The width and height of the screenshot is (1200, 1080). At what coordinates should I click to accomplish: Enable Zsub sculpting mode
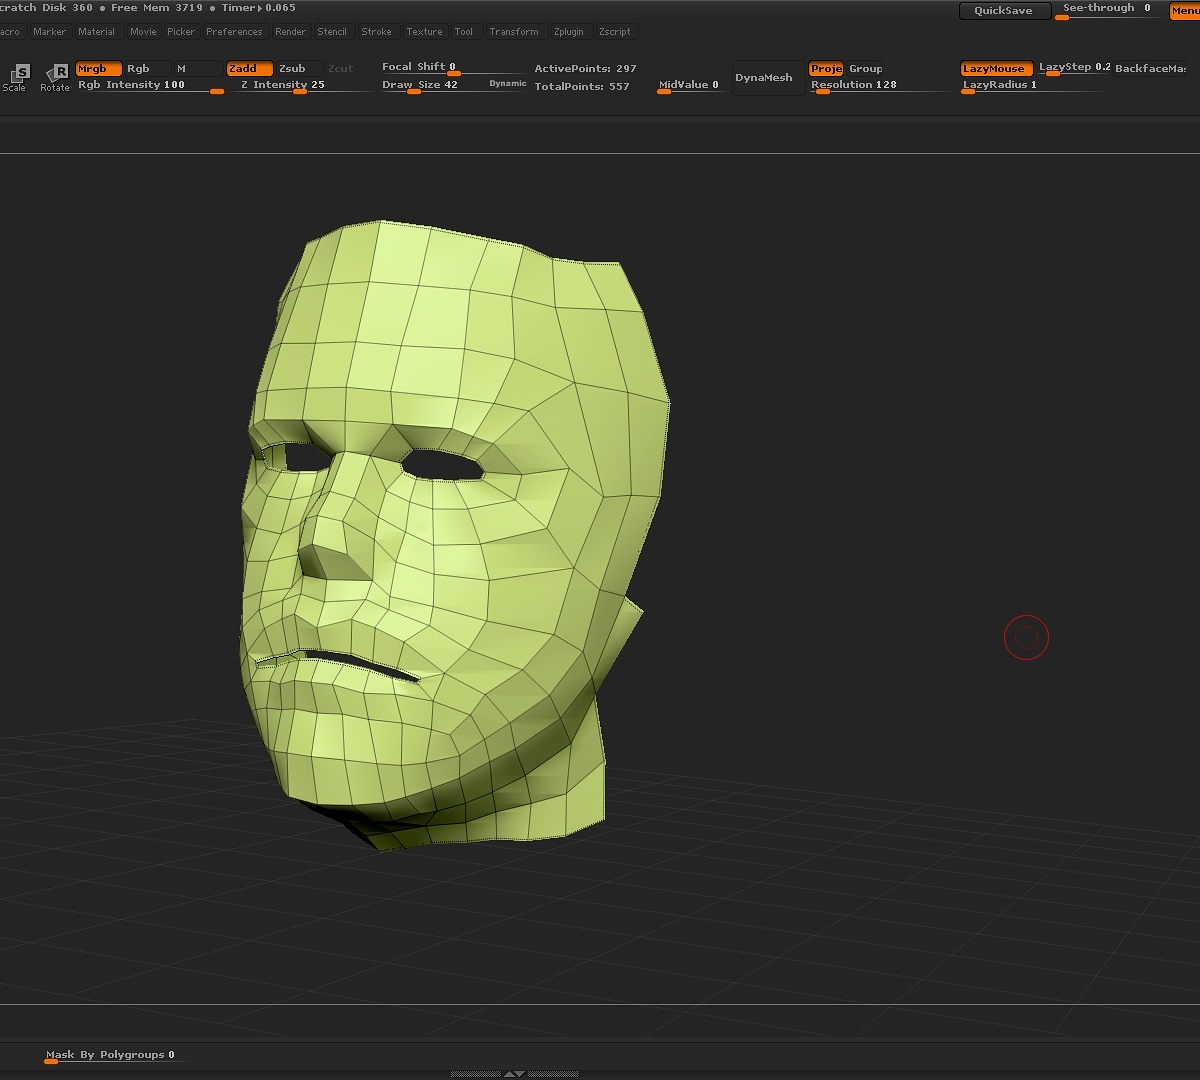[x=298, y=69]
